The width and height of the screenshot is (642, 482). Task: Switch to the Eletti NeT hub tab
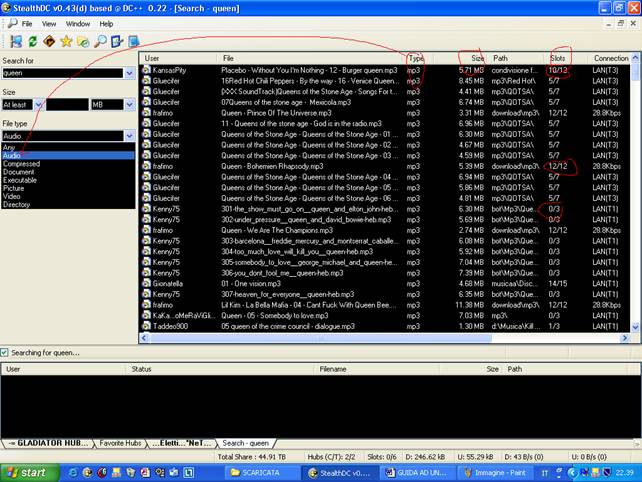pyautogui.click(x=181, y=443)
